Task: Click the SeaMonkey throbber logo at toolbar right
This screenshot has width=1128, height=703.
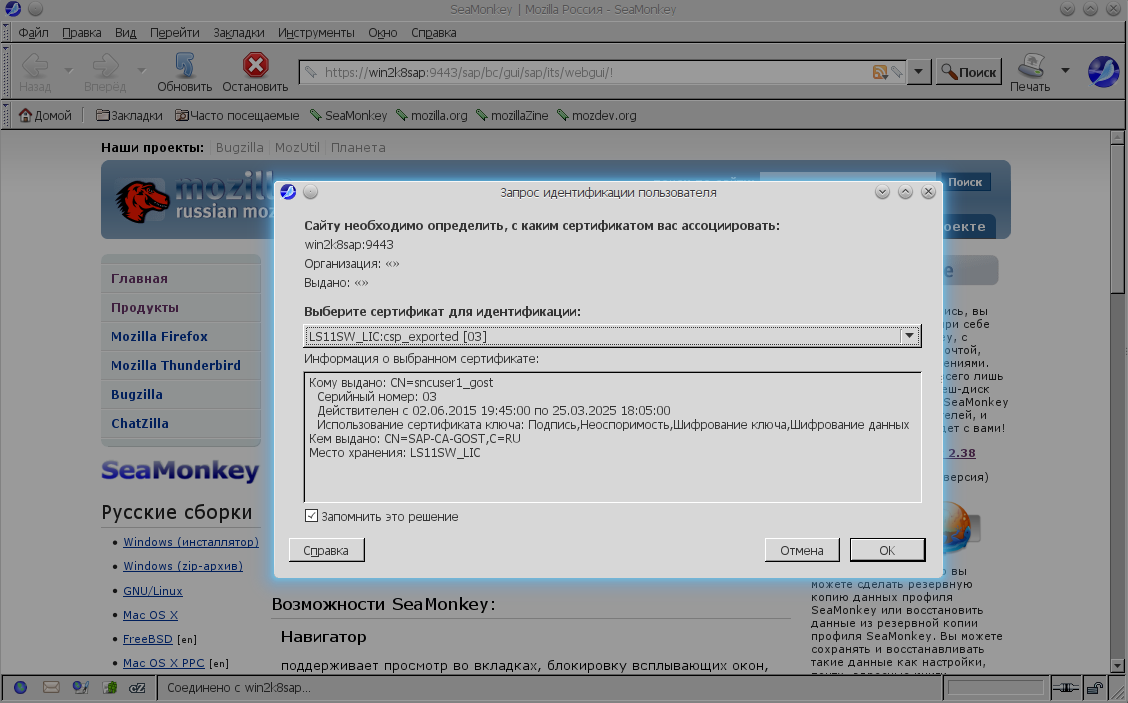Action: 1103,72
